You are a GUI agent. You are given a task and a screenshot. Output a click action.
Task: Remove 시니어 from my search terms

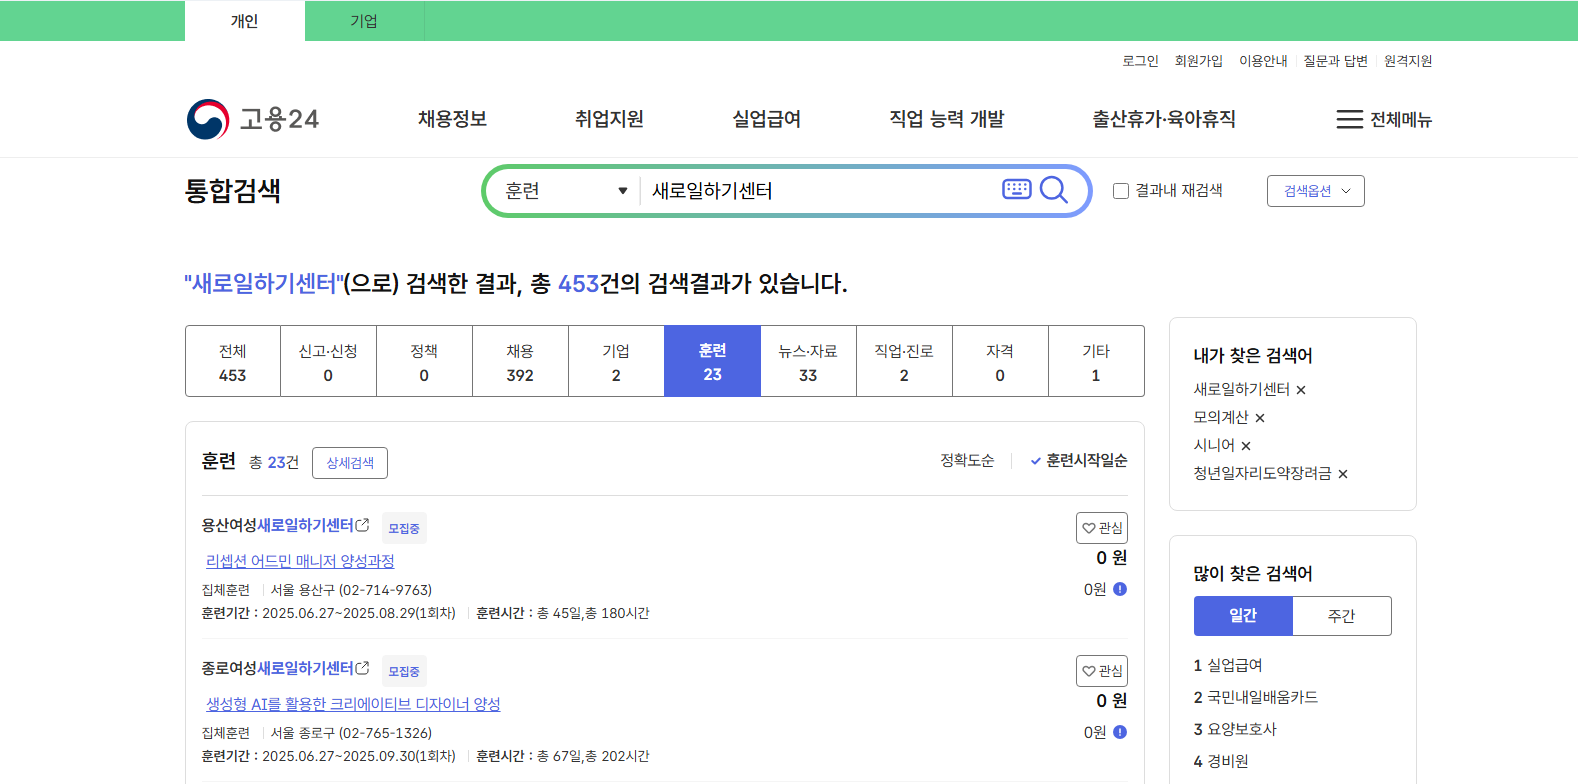pos(1246,446)
